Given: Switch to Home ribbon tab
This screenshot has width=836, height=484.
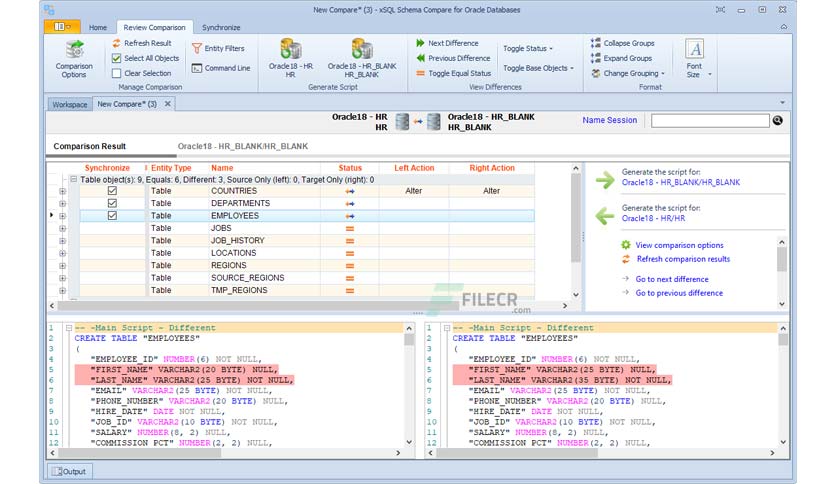Looking at the screenshot, I should pyautogui.click(x=98, y=28).
